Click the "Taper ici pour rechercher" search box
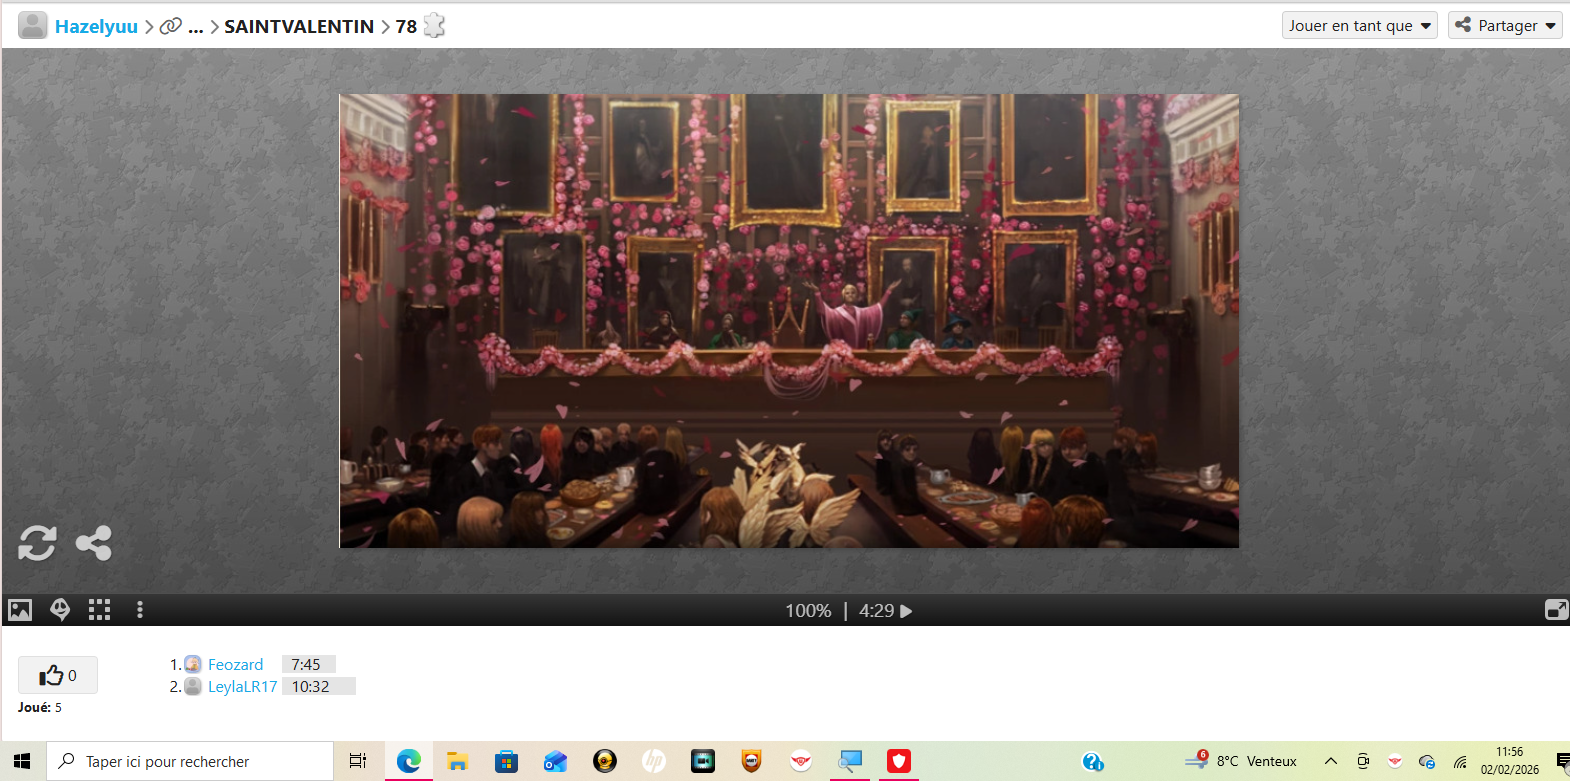This screenshot has height=781, width=1570. 190,761
